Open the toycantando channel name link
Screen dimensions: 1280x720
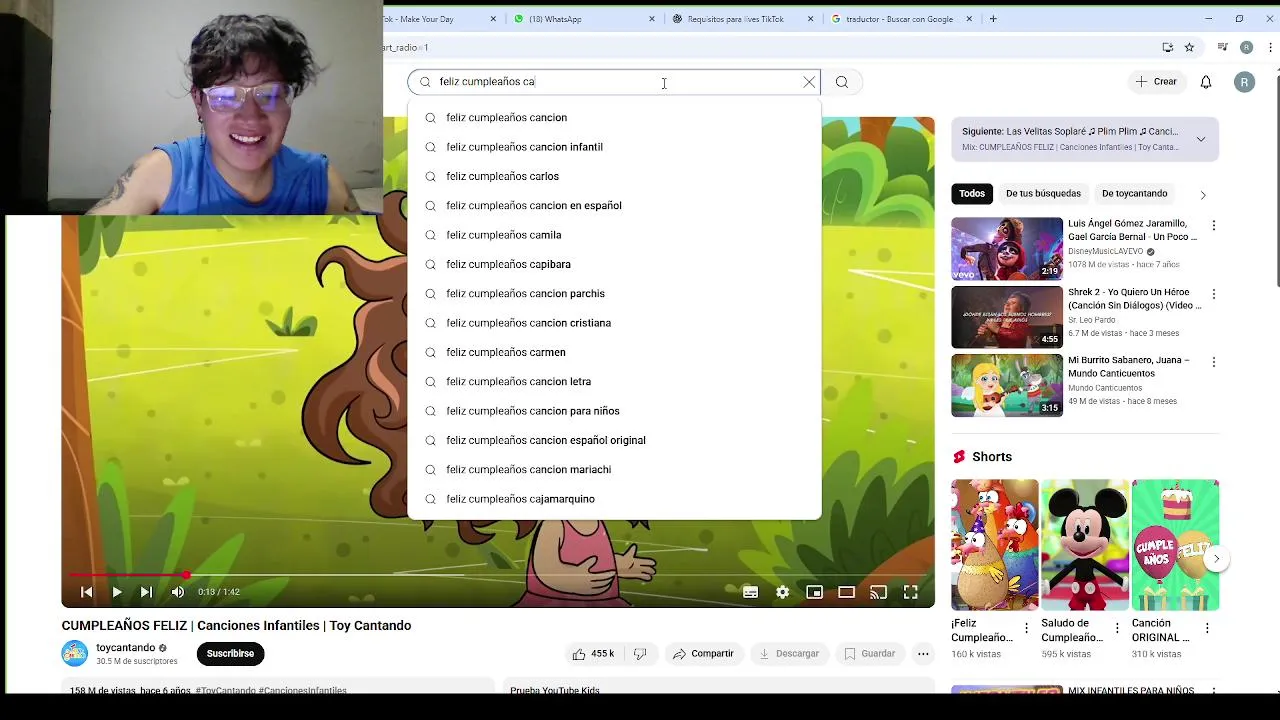[126, 648]
